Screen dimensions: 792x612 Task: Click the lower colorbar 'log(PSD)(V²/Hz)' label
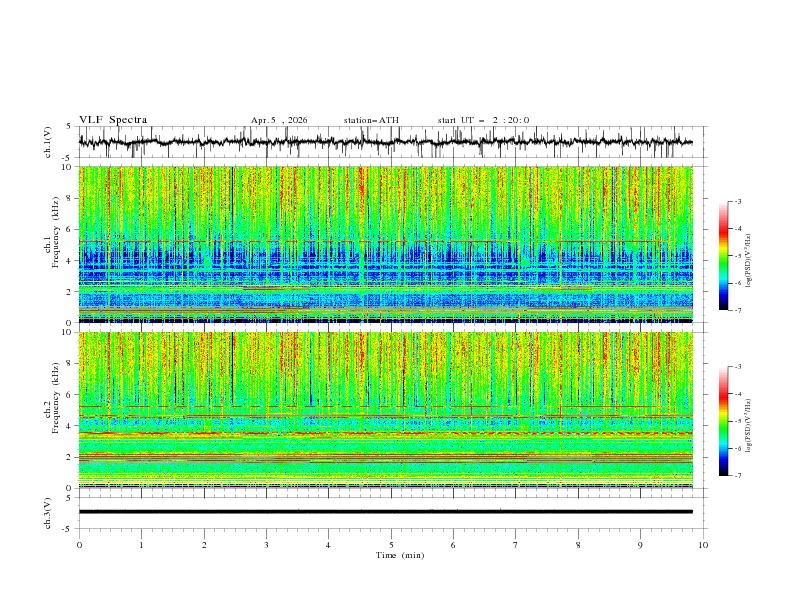(749, 426)
